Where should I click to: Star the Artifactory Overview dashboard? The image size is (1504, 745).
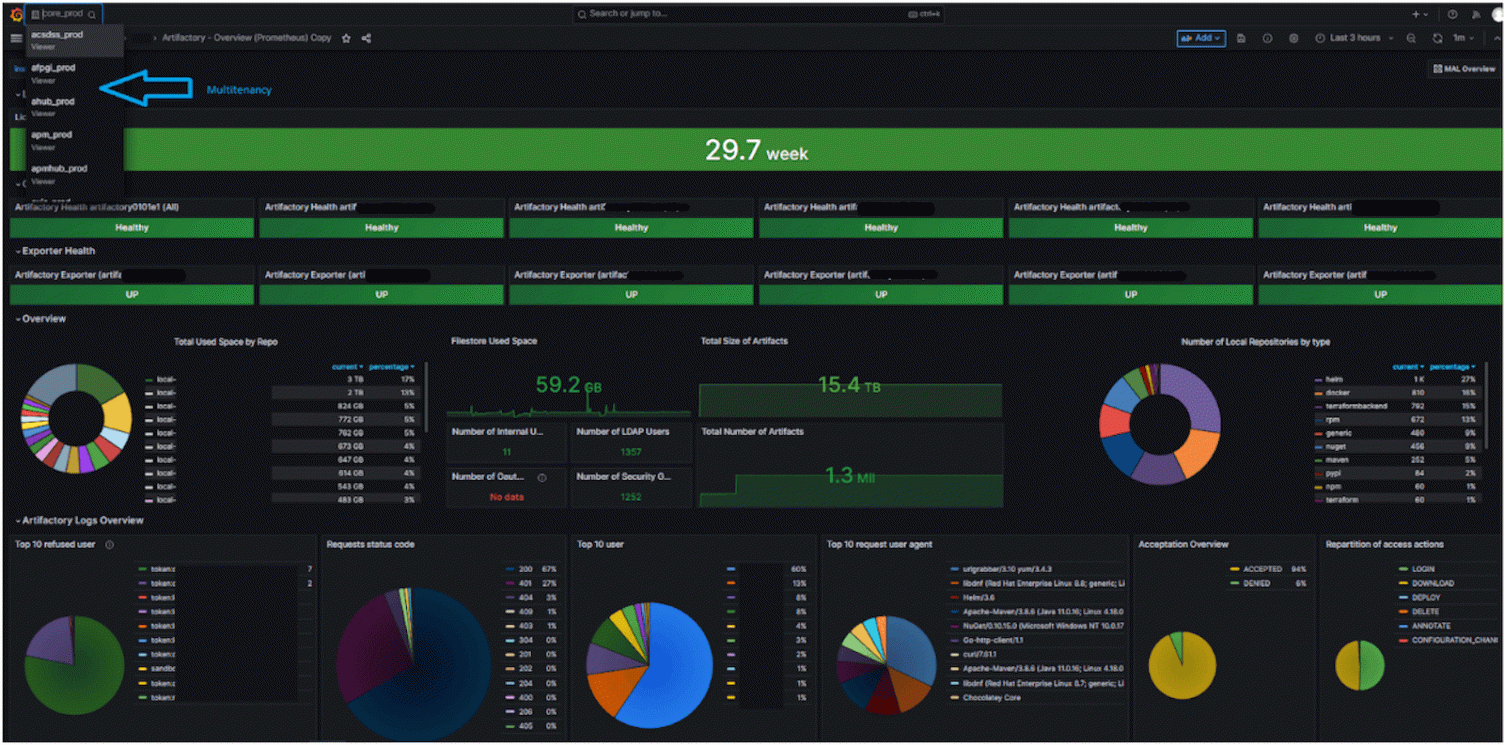345,38
